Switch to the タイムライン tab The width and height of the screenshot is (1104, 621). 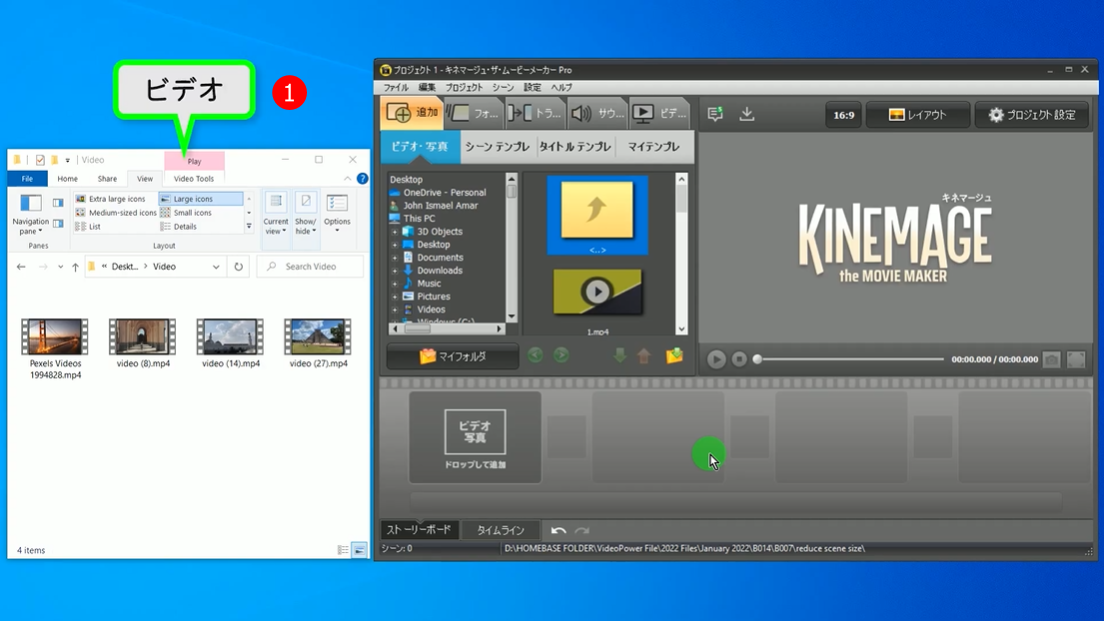click(x=500, y=531)
